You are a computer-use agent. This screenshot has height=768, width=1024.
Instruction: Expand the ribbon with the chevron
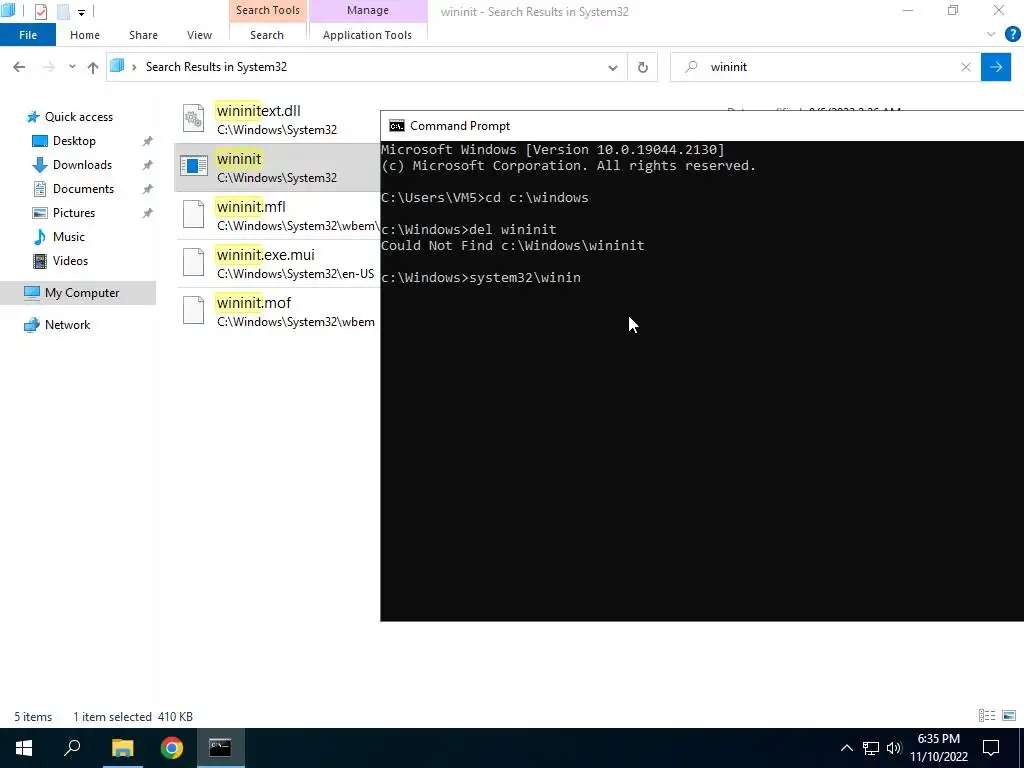coord(991,35)
